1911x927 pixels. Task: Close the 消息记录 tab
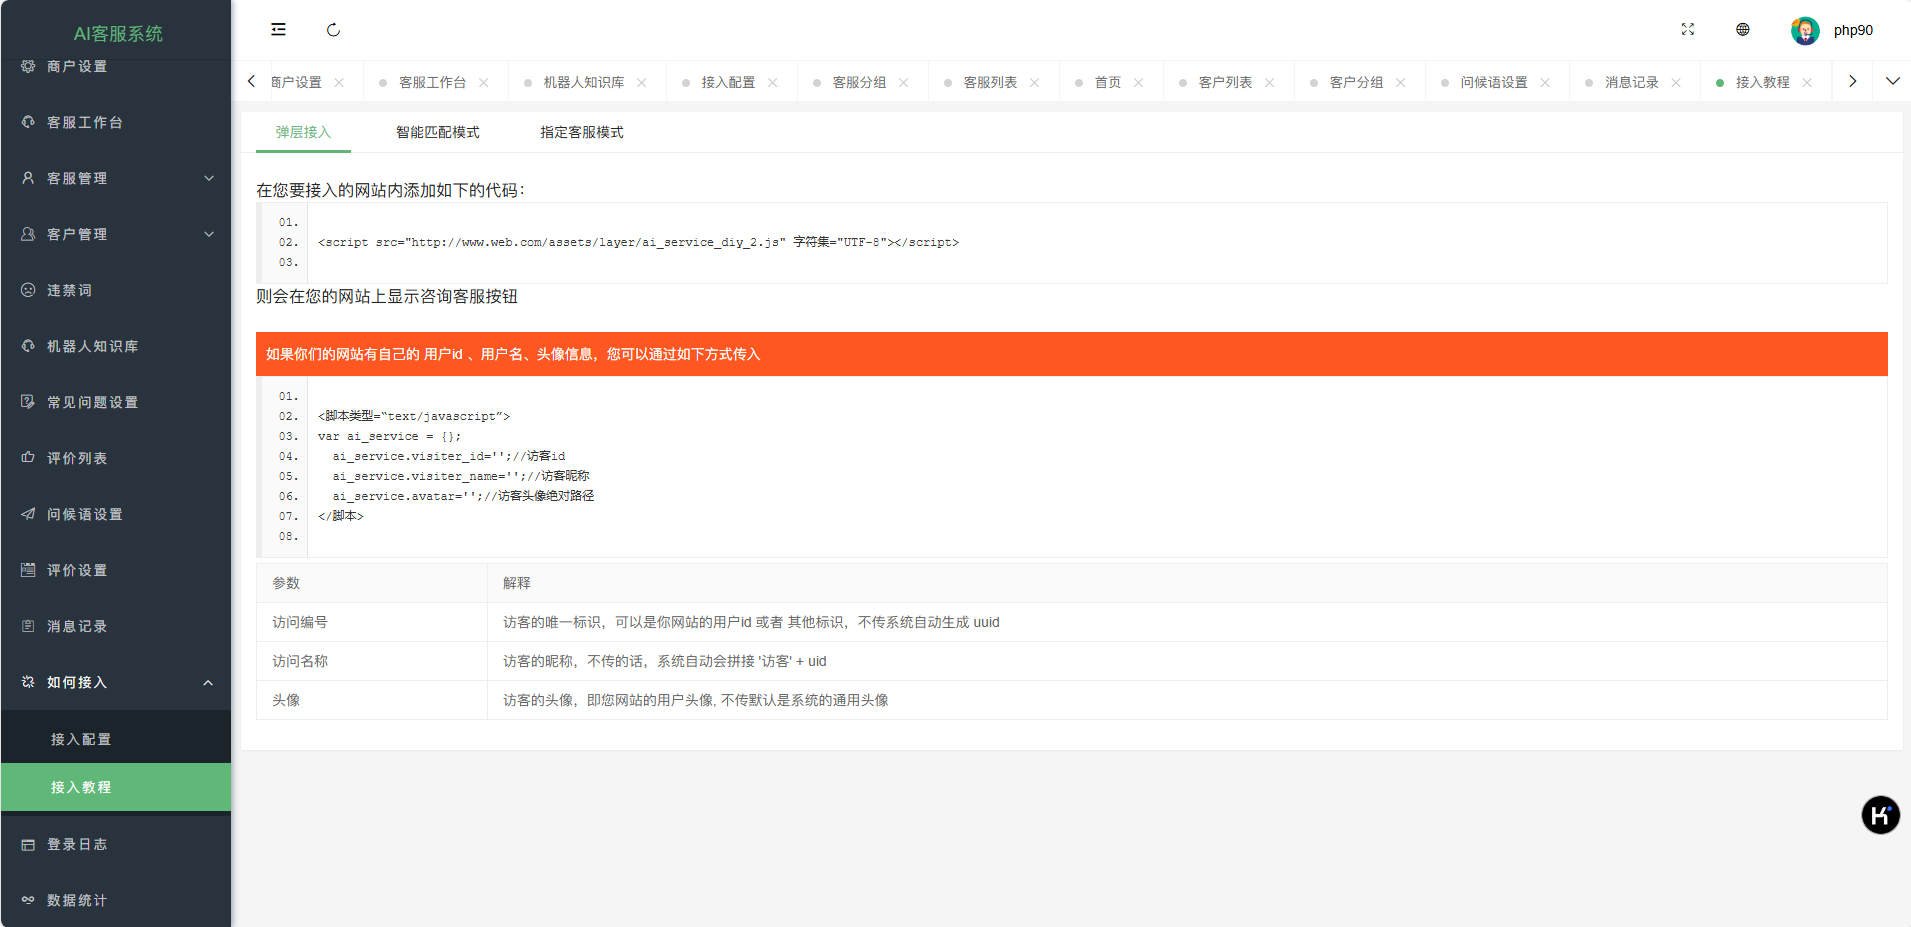point(1676,83)
